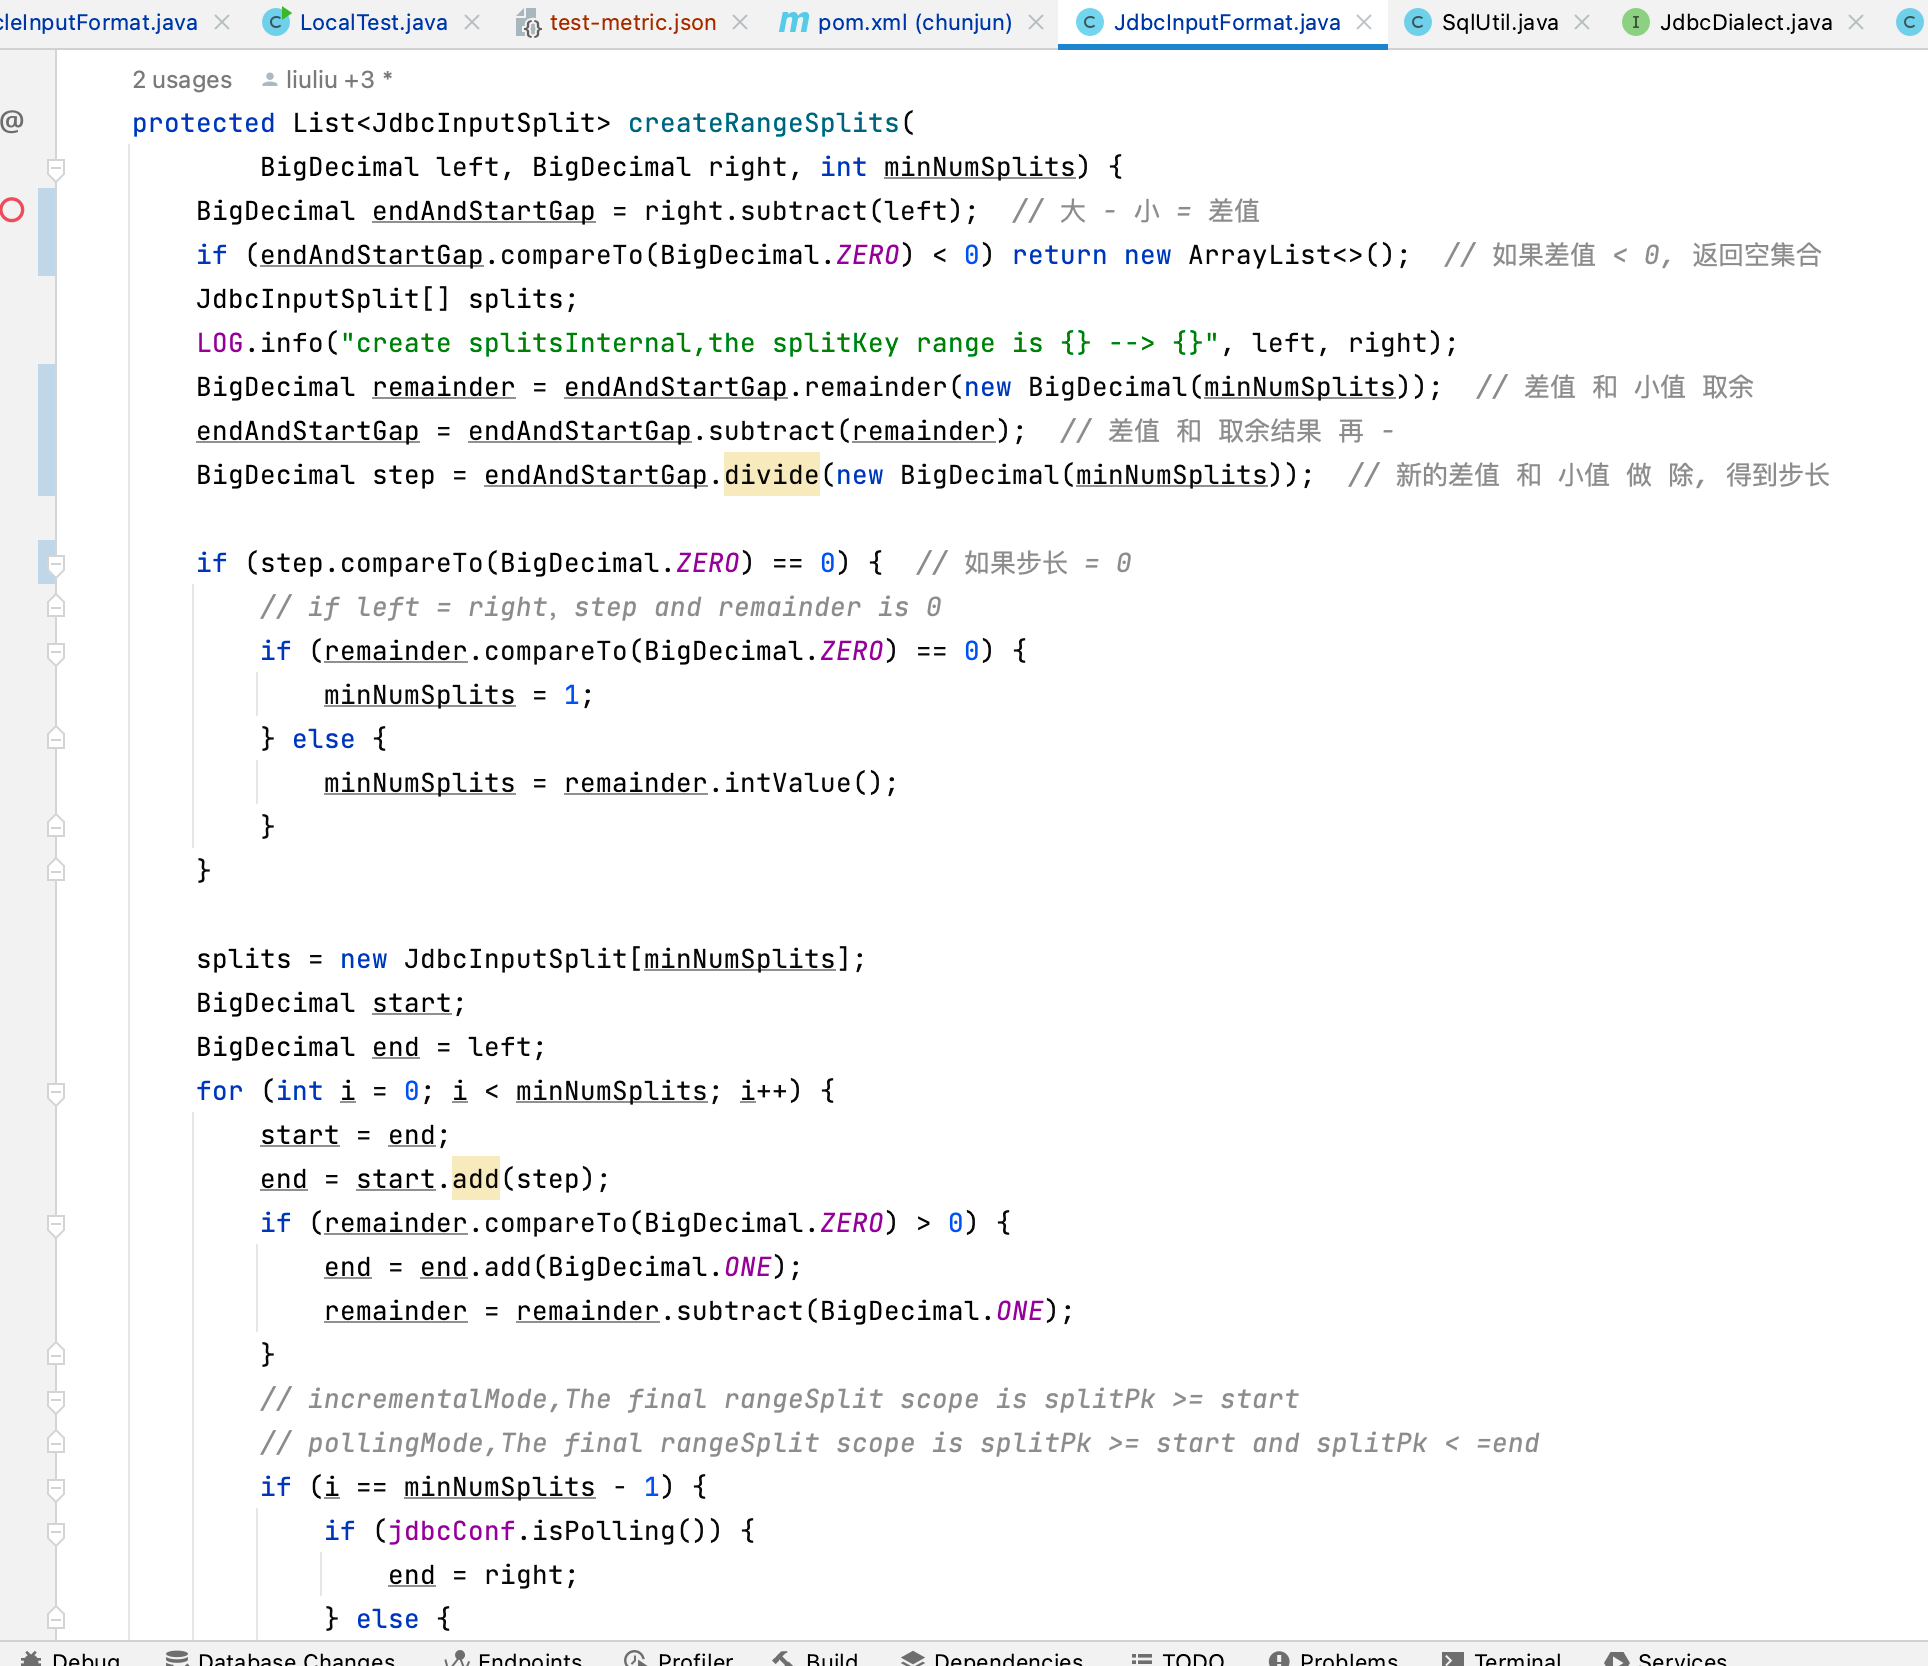The height and width of the screenshot is (1666, 1928).
Task: Fold the step.compareTo if block
Action: [x=56, y=564]
